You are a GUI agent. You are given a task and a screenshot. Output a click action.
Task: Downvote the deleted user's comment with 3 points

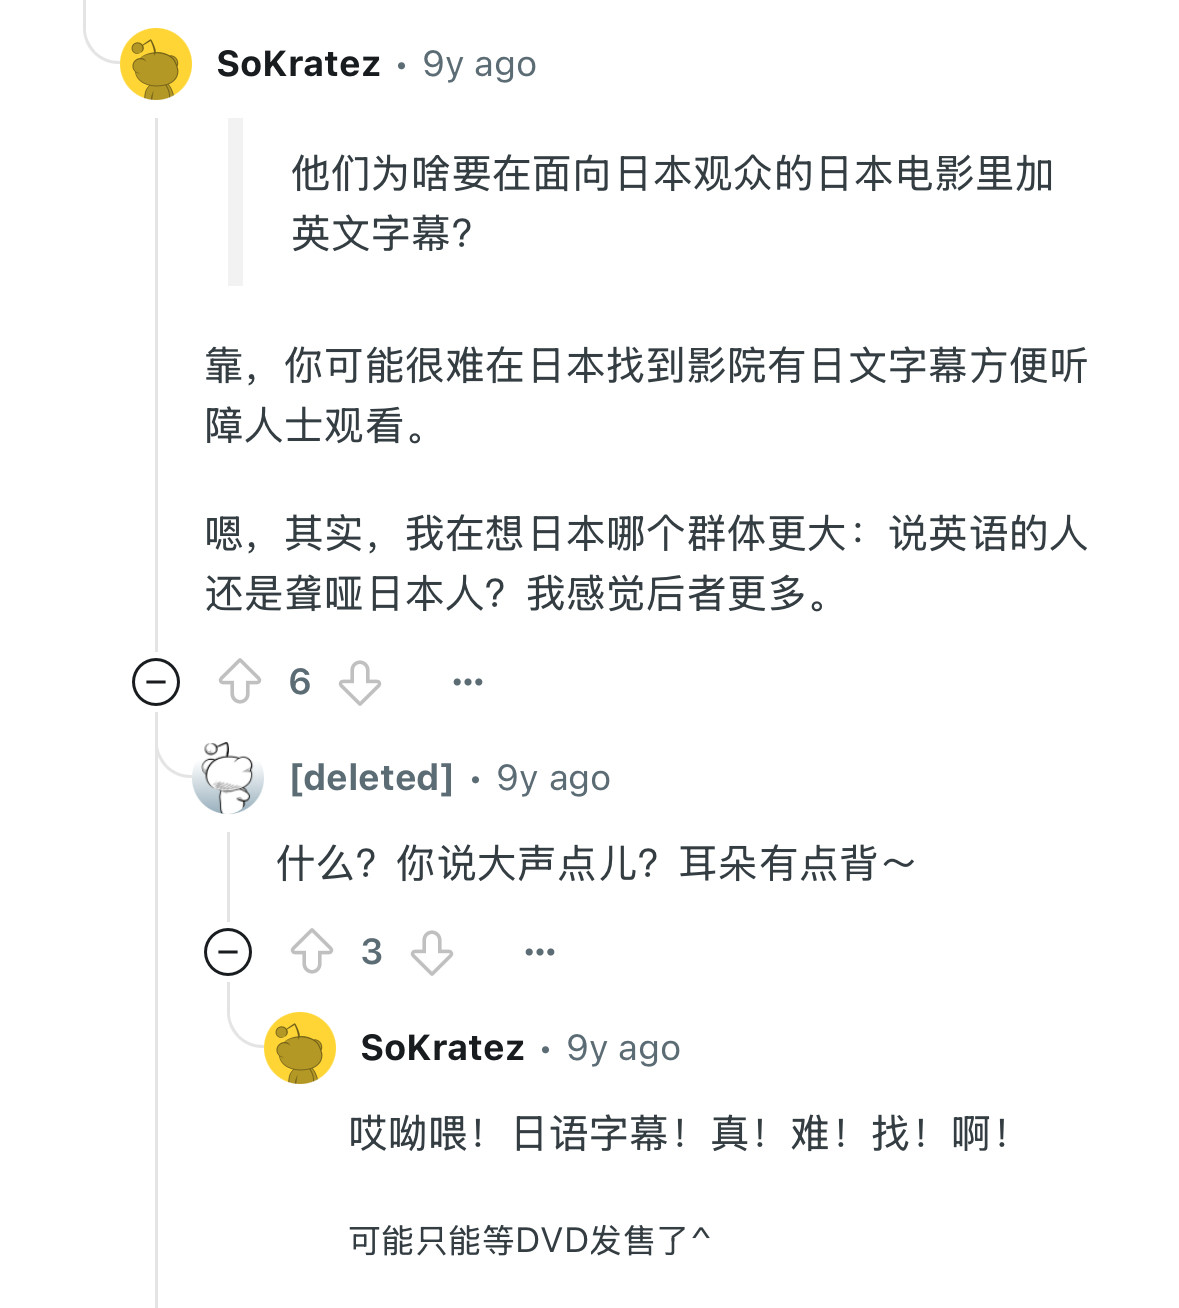(432, 952)
